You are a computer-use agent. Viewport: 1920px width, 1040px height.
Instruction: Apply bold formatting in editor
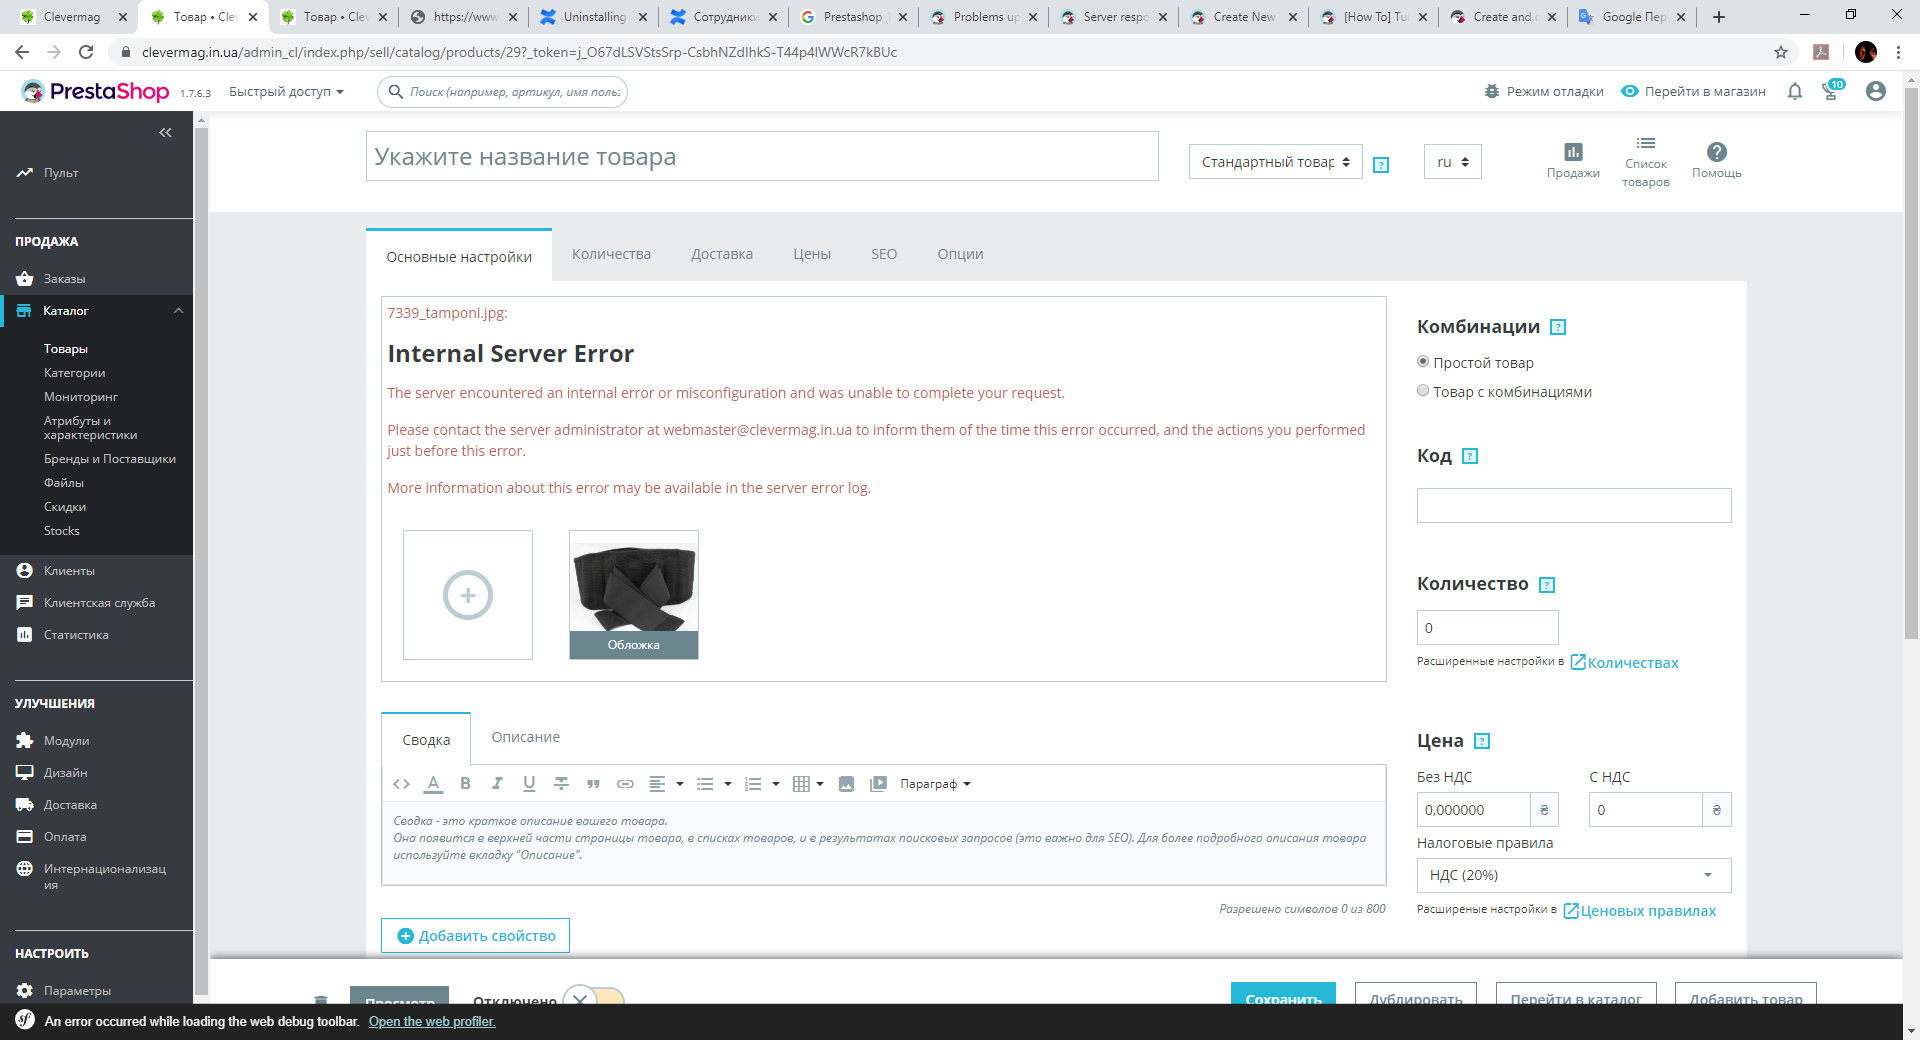point(465,784)
